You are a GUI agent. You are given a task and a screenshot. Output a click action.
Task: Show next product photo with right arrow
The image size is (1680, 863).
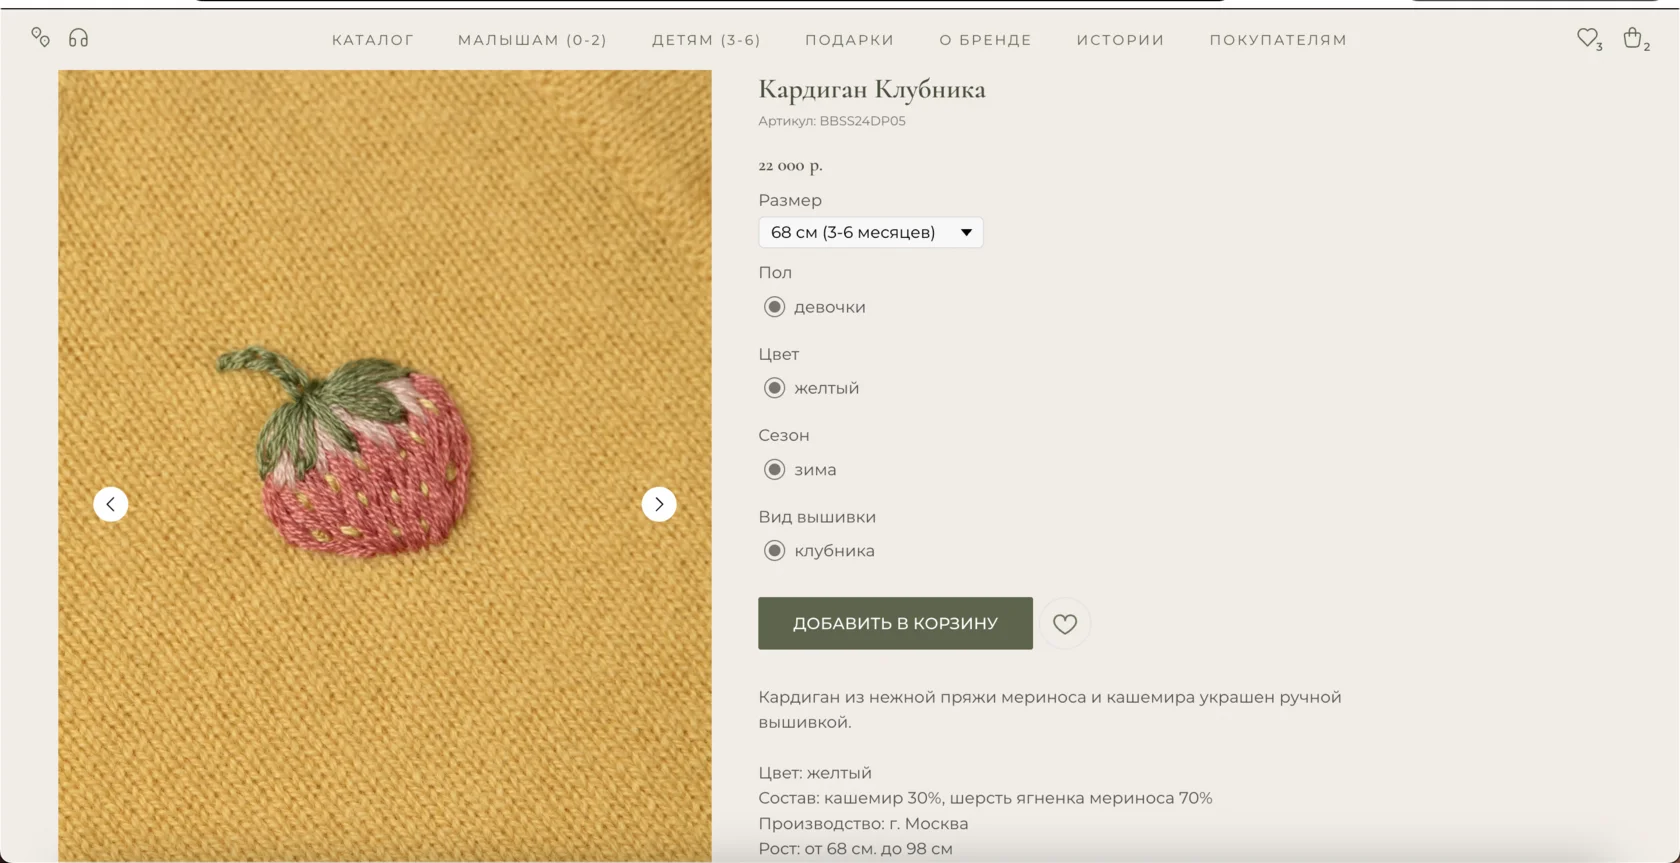(659, 504)
